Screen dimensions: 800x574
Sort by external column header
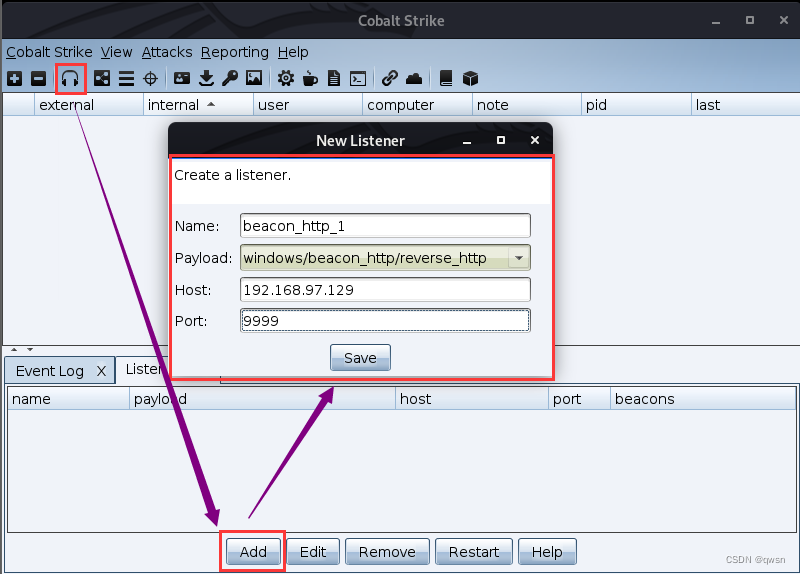coord(89,105)
